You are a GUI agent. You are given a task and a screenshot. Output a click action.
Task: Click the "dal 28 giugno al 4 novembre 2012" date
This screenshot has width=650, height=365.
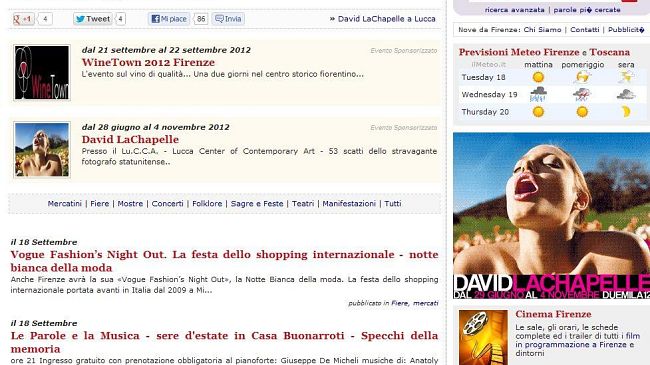click(155, 127)
